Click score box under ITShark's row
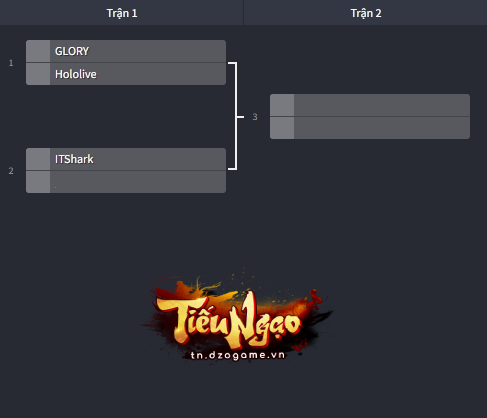Image resolution: width=487 pixels, height=418 pixels. click(38, 182)
